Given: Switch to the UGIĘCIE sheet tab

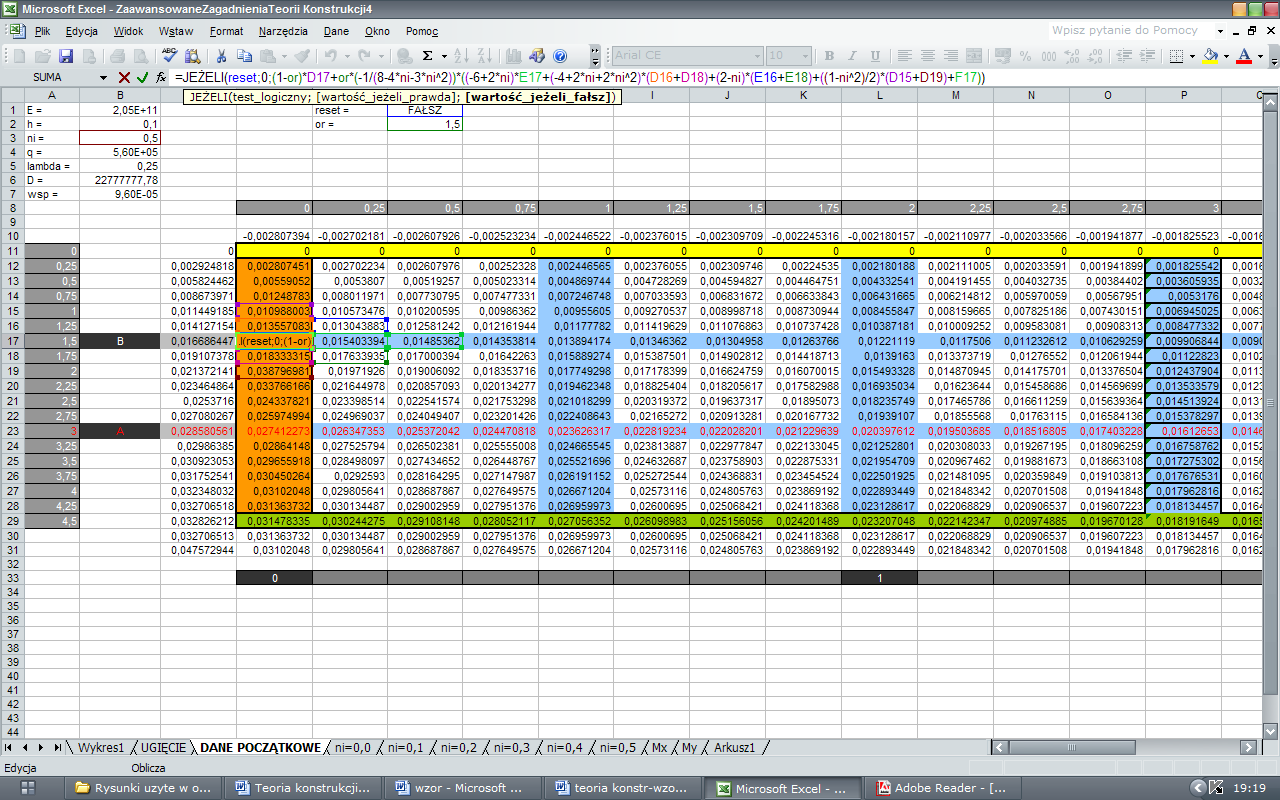Looking at the screenshot, I should tap(163, 747).
